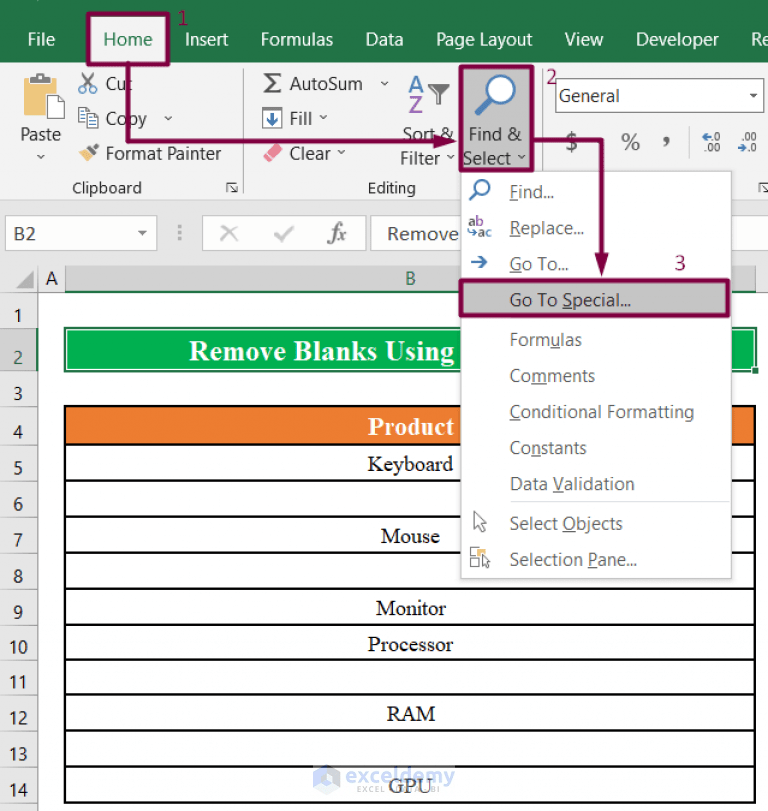Choose Find... from the menu
Viewport: 768px width, 811px height.
point(596,192)
